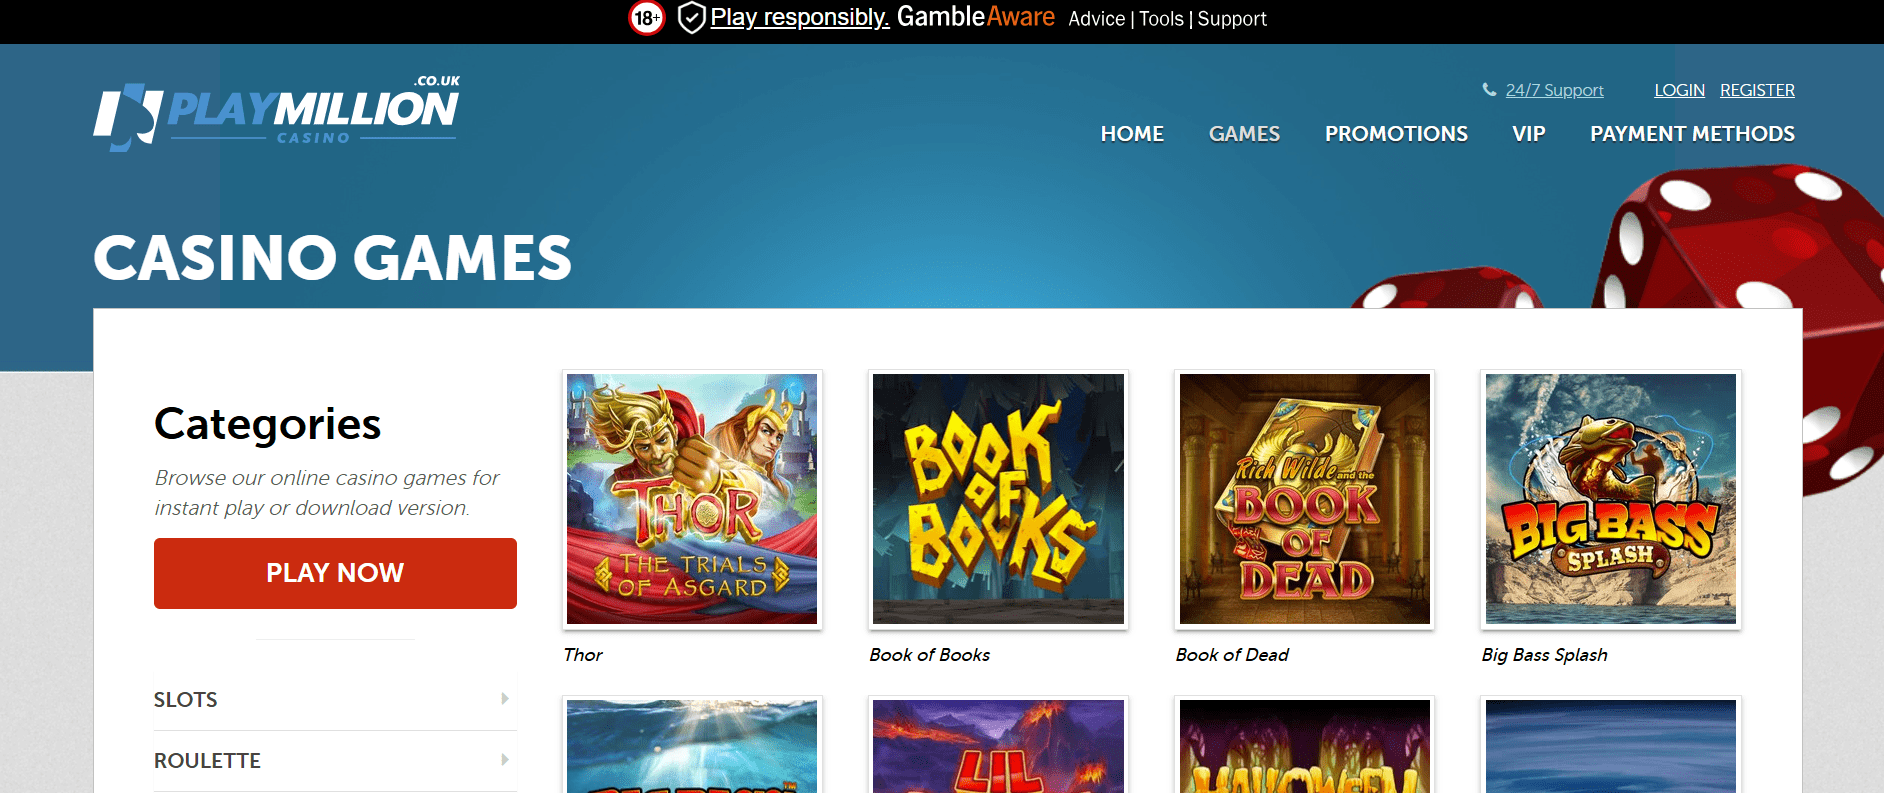
Task: Launch the Book of Dead game tile
Action: [1304, 499]
